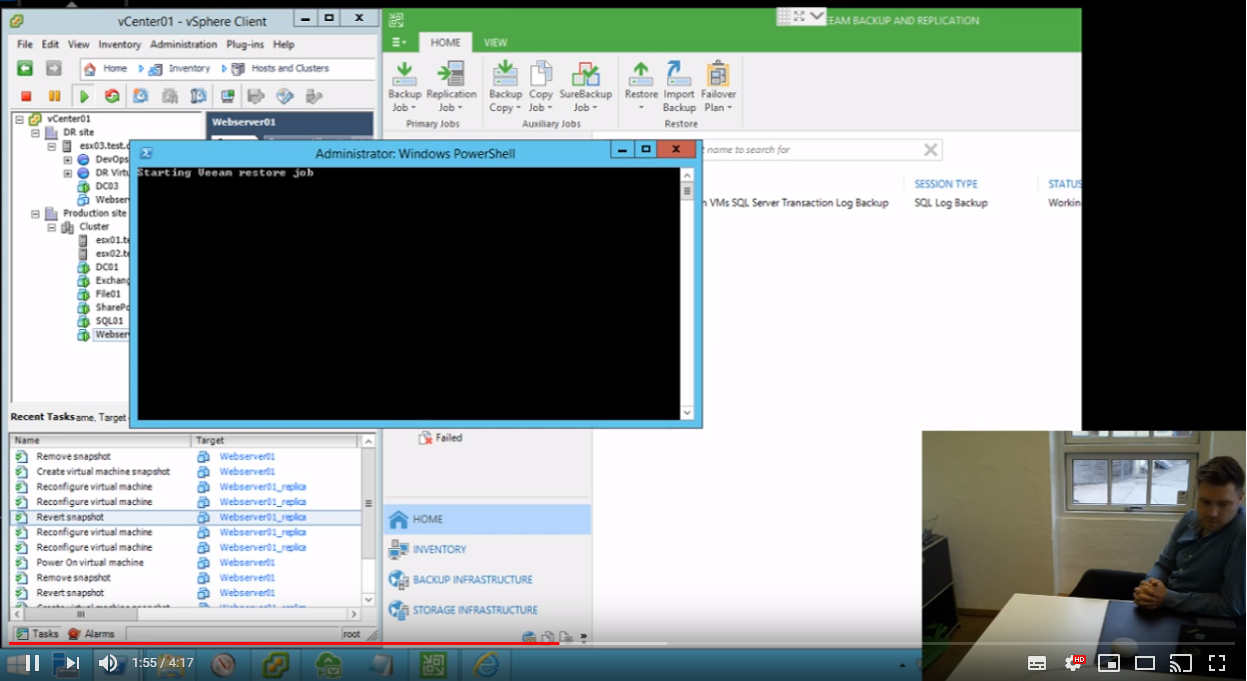Click the vSphere back navigation arrow
Image resolution: width=1247 pixels, height=681 pixels.
click(25, 68)
